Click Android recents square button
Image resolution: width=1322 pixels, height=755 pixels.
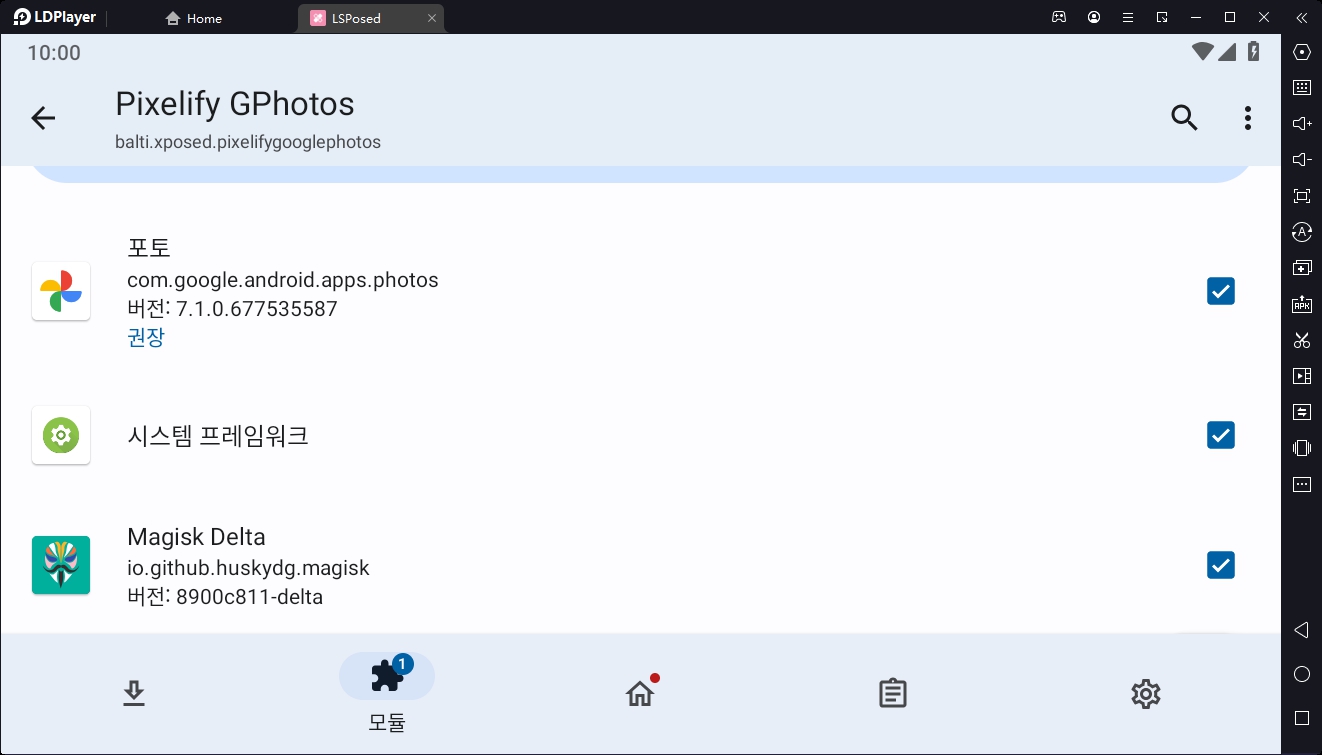click(1301, 718)
